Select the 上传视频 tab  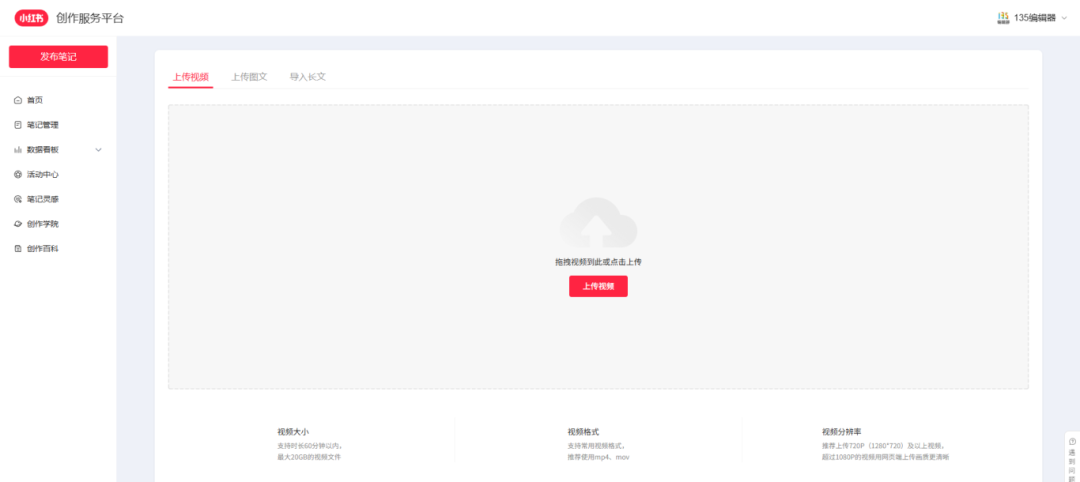point(190,76)
